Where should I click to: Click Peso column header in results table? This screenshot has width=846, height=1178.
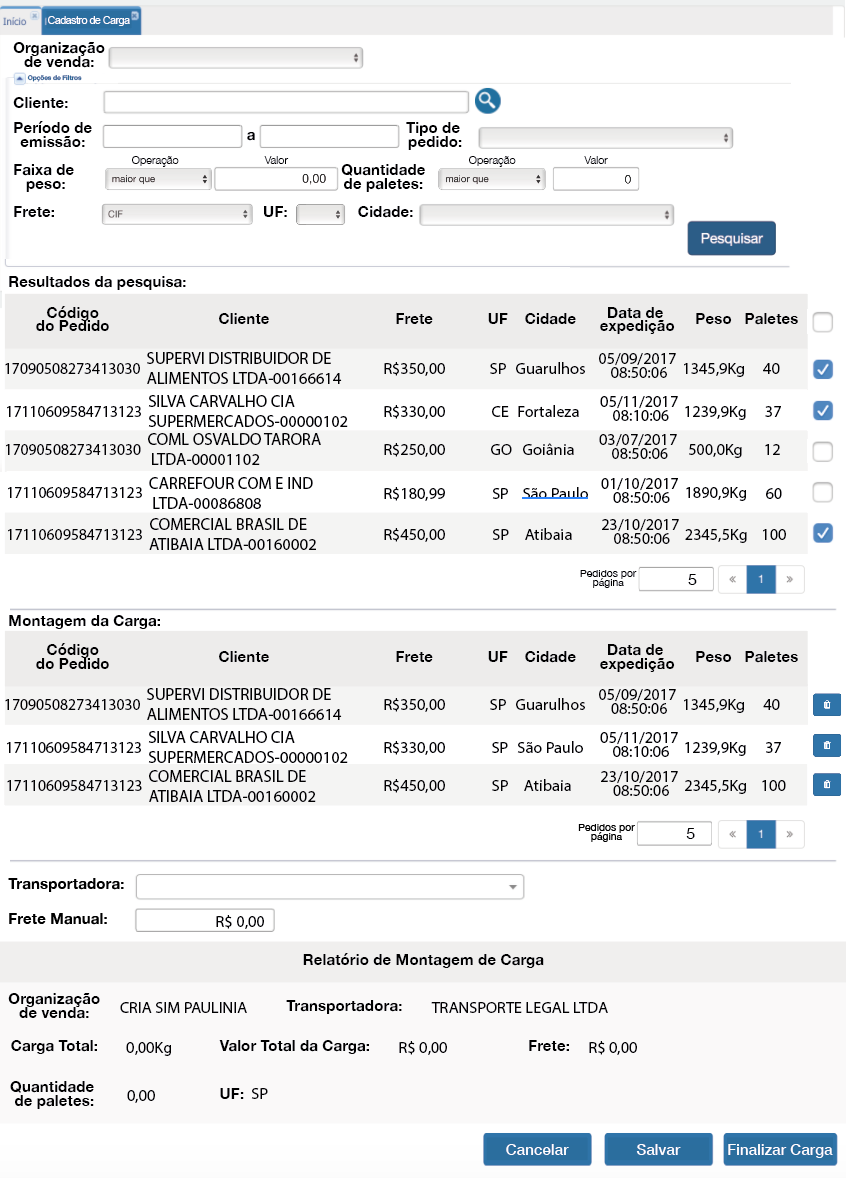click(713, 319)
